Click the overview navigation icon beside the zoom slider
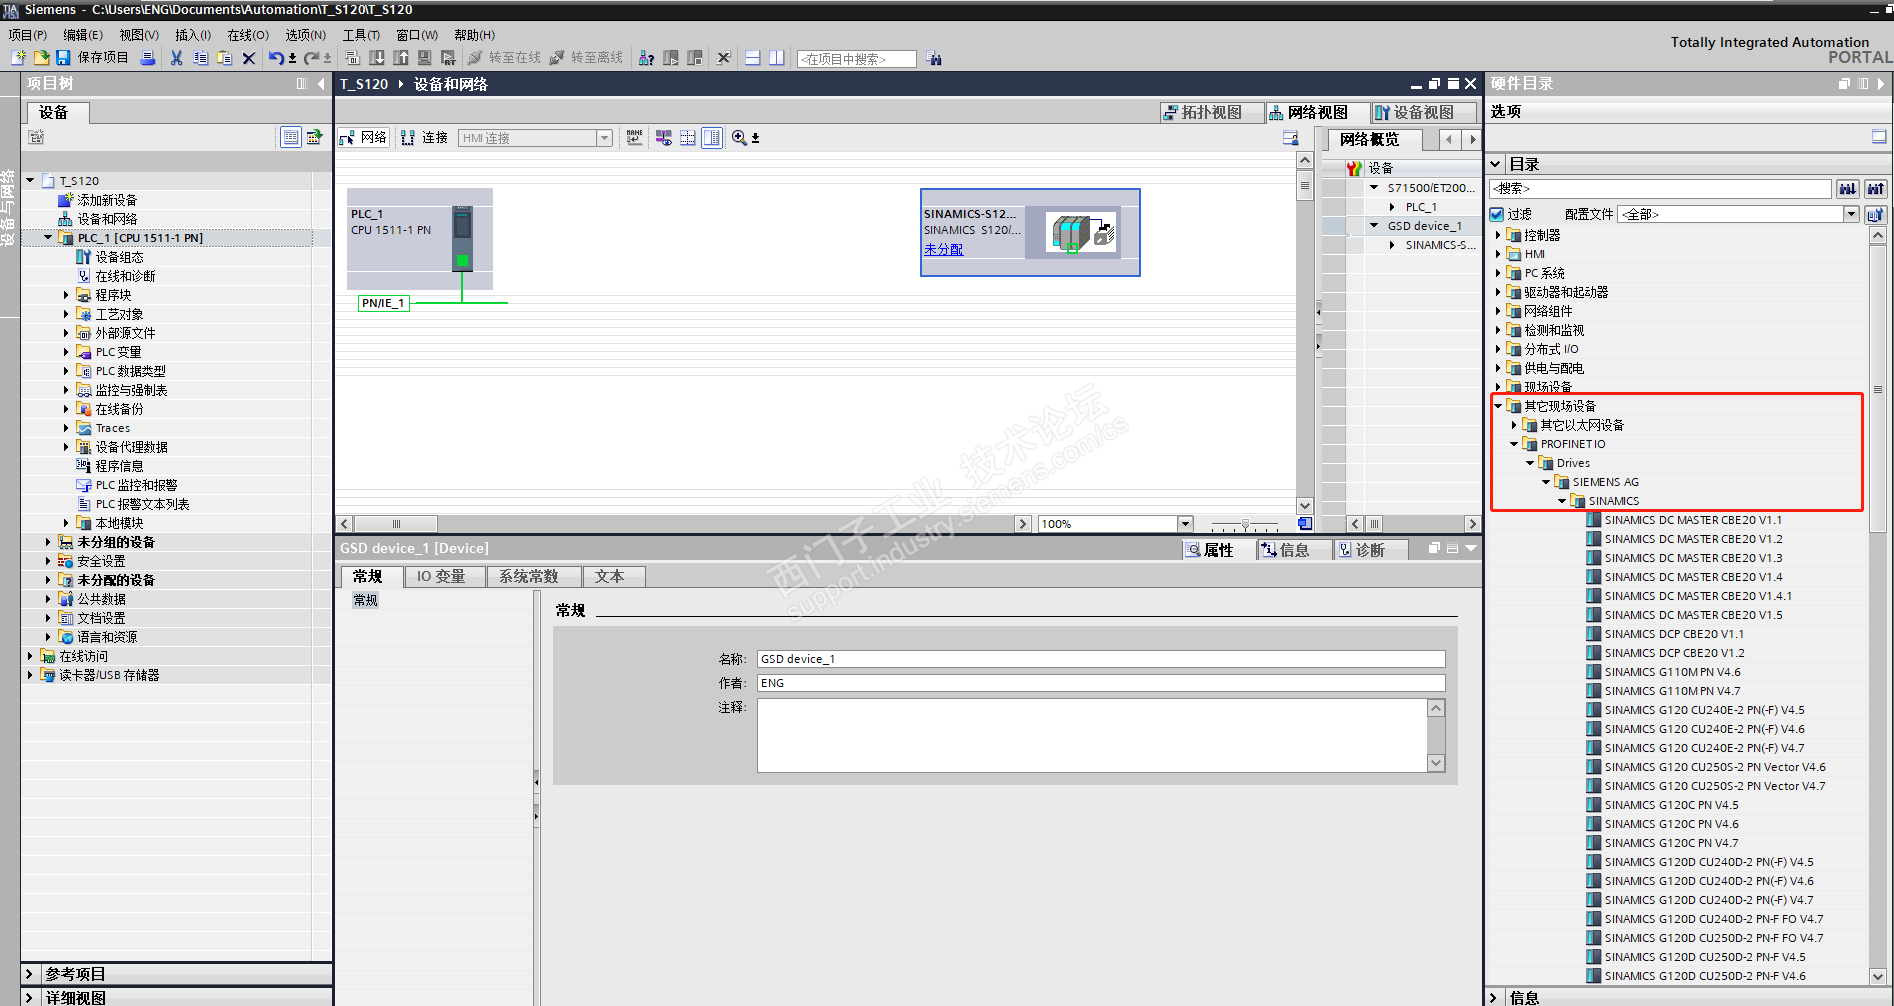 [1305, 524]
